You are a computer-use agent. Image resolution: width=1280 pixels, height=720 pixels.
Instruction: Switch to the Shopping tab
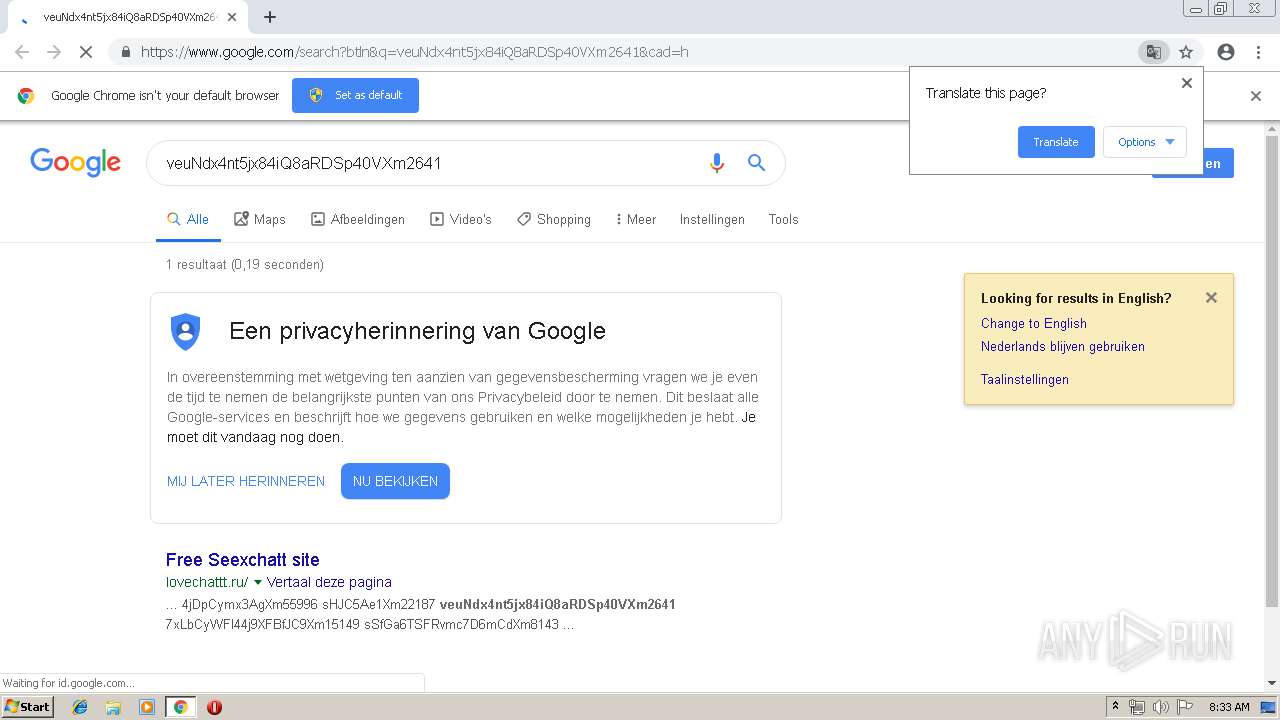[x=554, y=219]
